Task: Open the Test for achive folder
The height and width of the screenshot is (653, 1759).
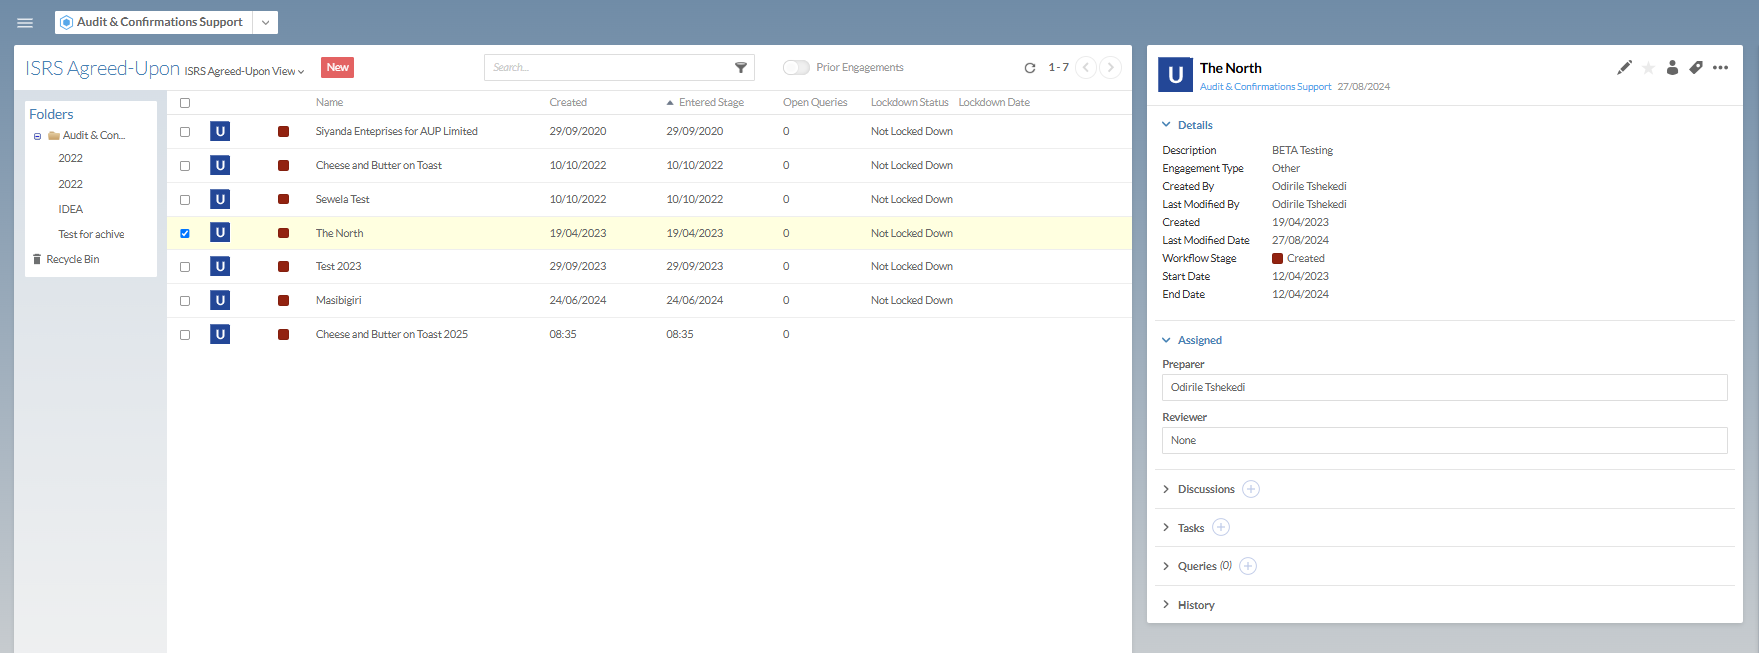Action: tap(91, 234)
